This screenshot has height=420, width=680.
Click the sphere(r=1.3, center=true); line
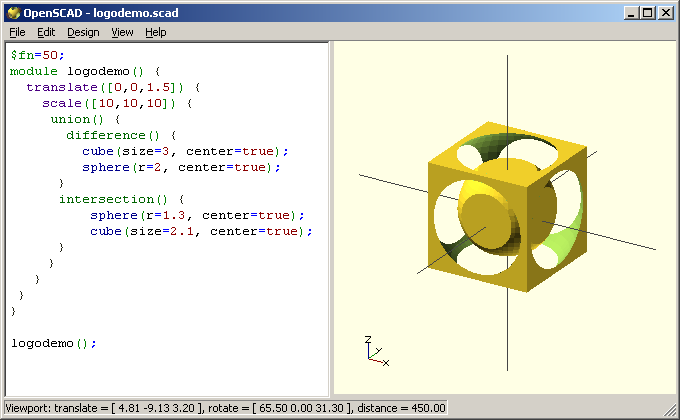click(197, 215)
